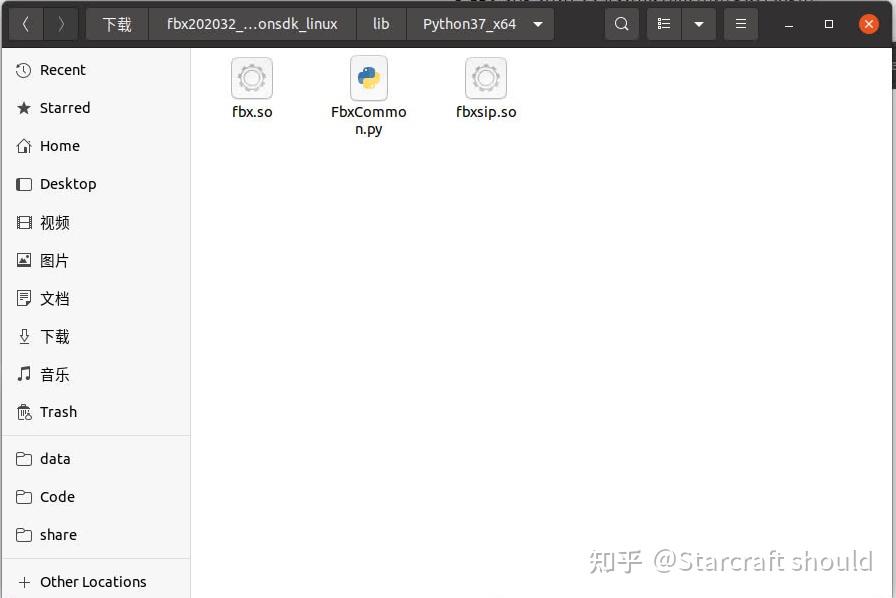The image size is (896, 598).
Task: Select the FbxCommon.py Python file
Action: pos(368,78)
